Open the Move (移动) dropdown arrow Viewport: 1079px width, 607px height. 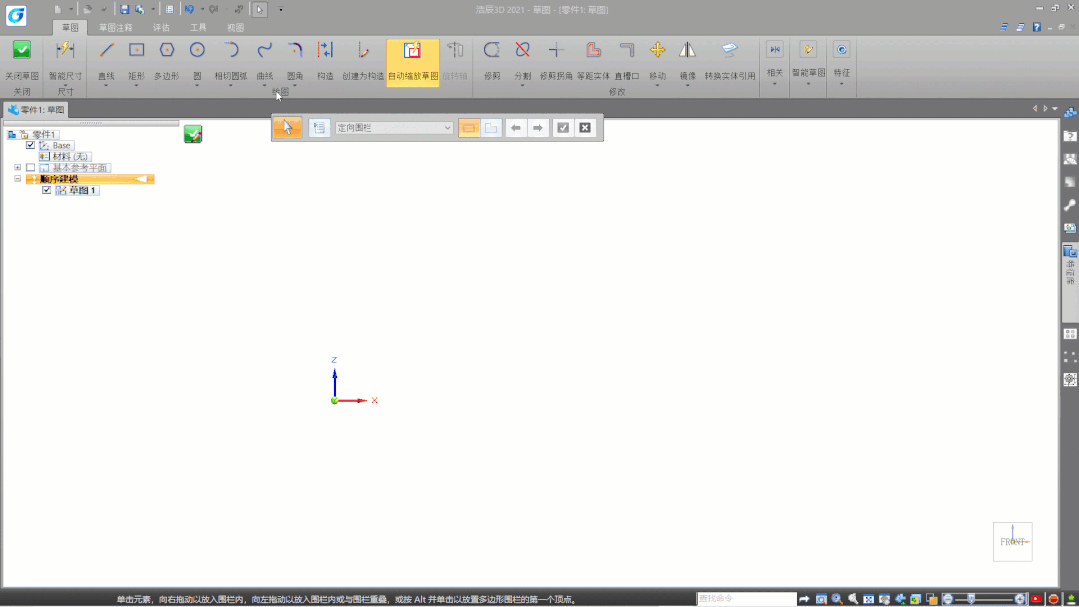(657, 85)
